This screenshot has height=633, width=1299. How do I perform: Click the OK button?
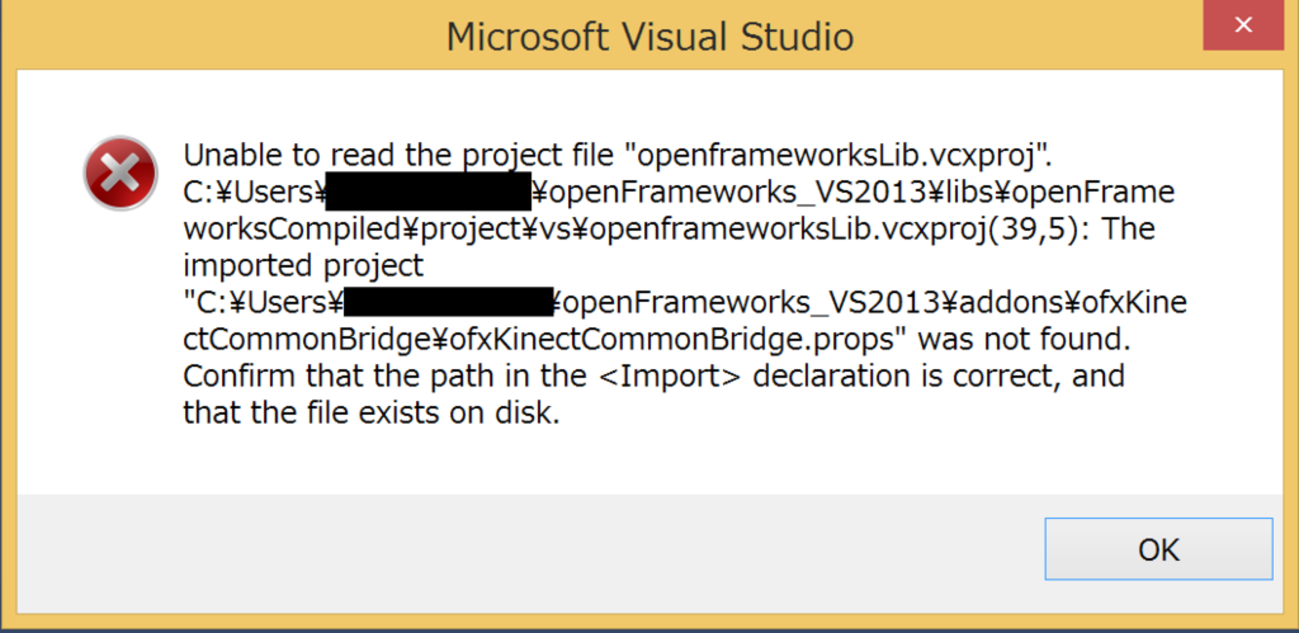[1158, 549]
